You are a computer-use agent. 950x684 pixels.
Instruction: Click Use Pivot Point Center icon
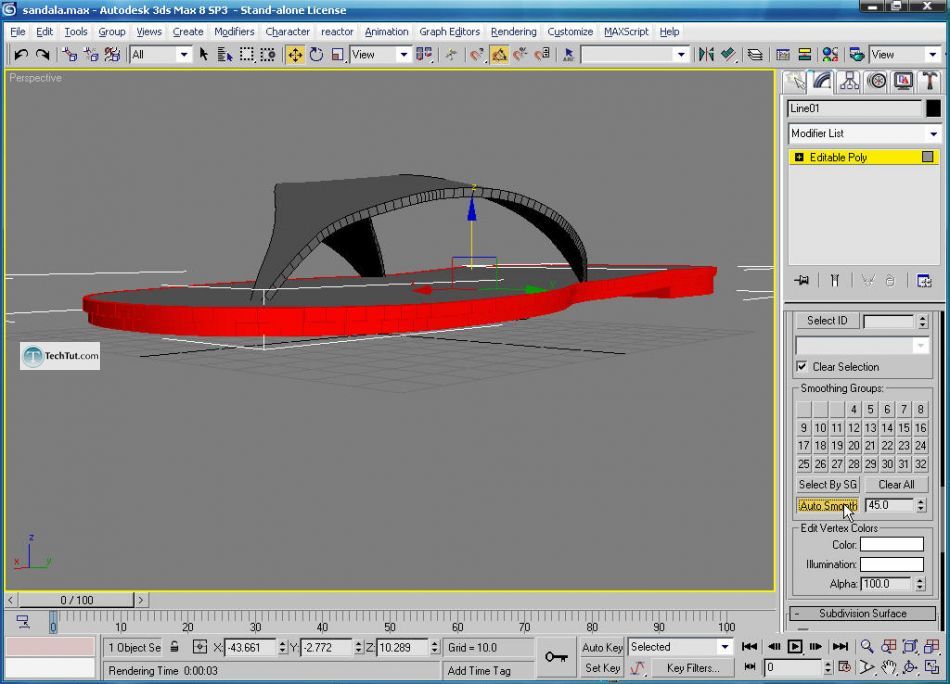point(424,55)
